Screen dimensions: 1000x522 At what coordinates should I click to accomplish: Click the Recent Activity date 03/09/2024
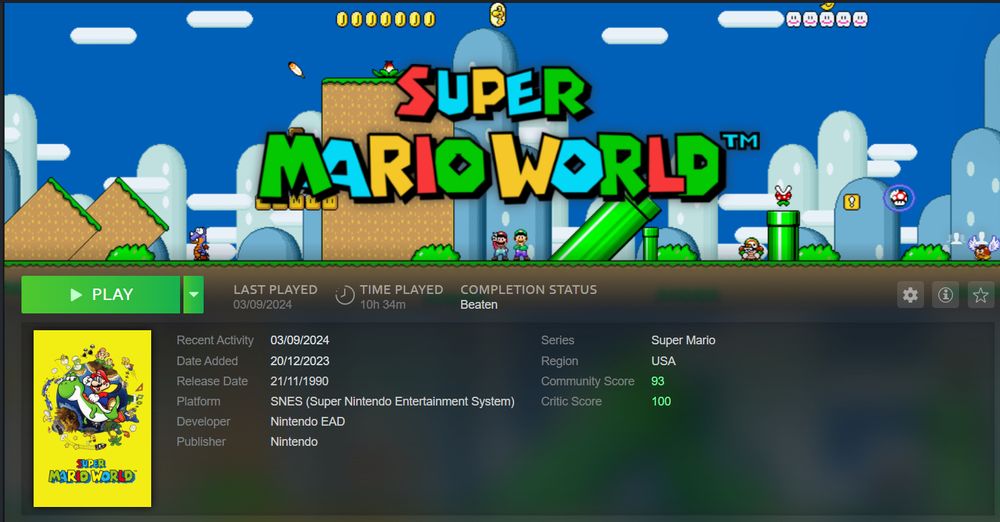[x=300, y=341]
